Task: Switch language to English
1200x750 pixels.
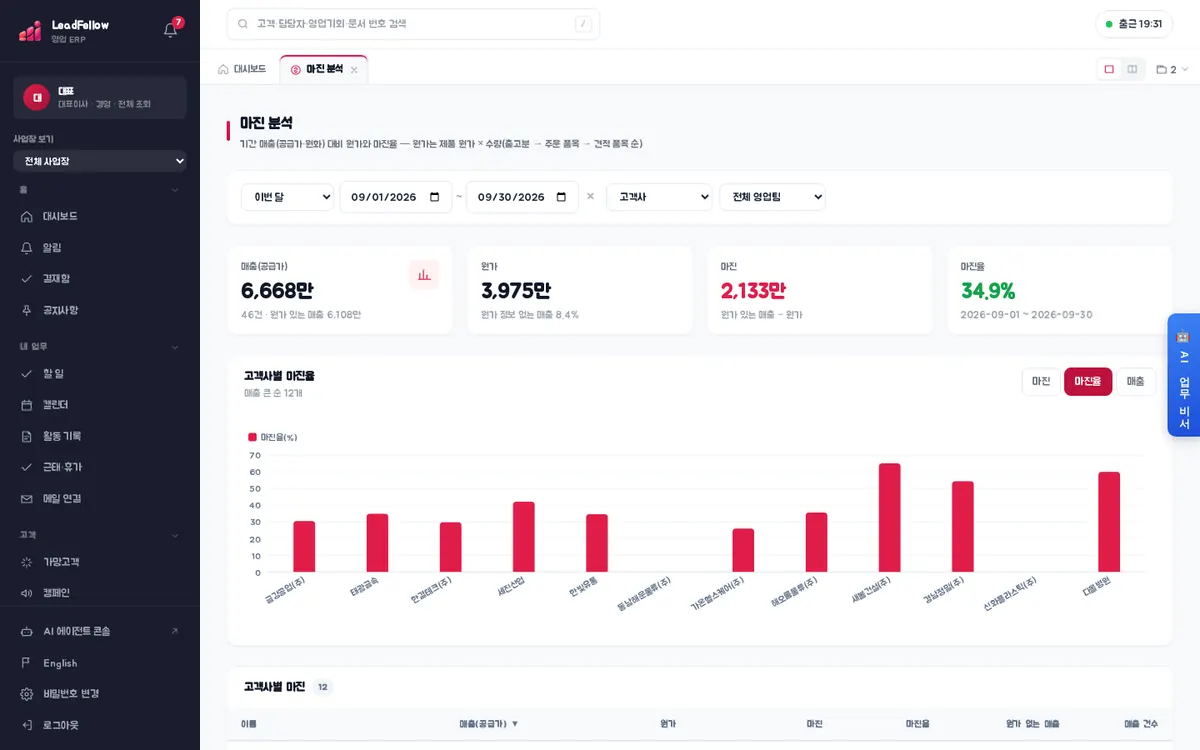Action: click(x=100, y=663)
